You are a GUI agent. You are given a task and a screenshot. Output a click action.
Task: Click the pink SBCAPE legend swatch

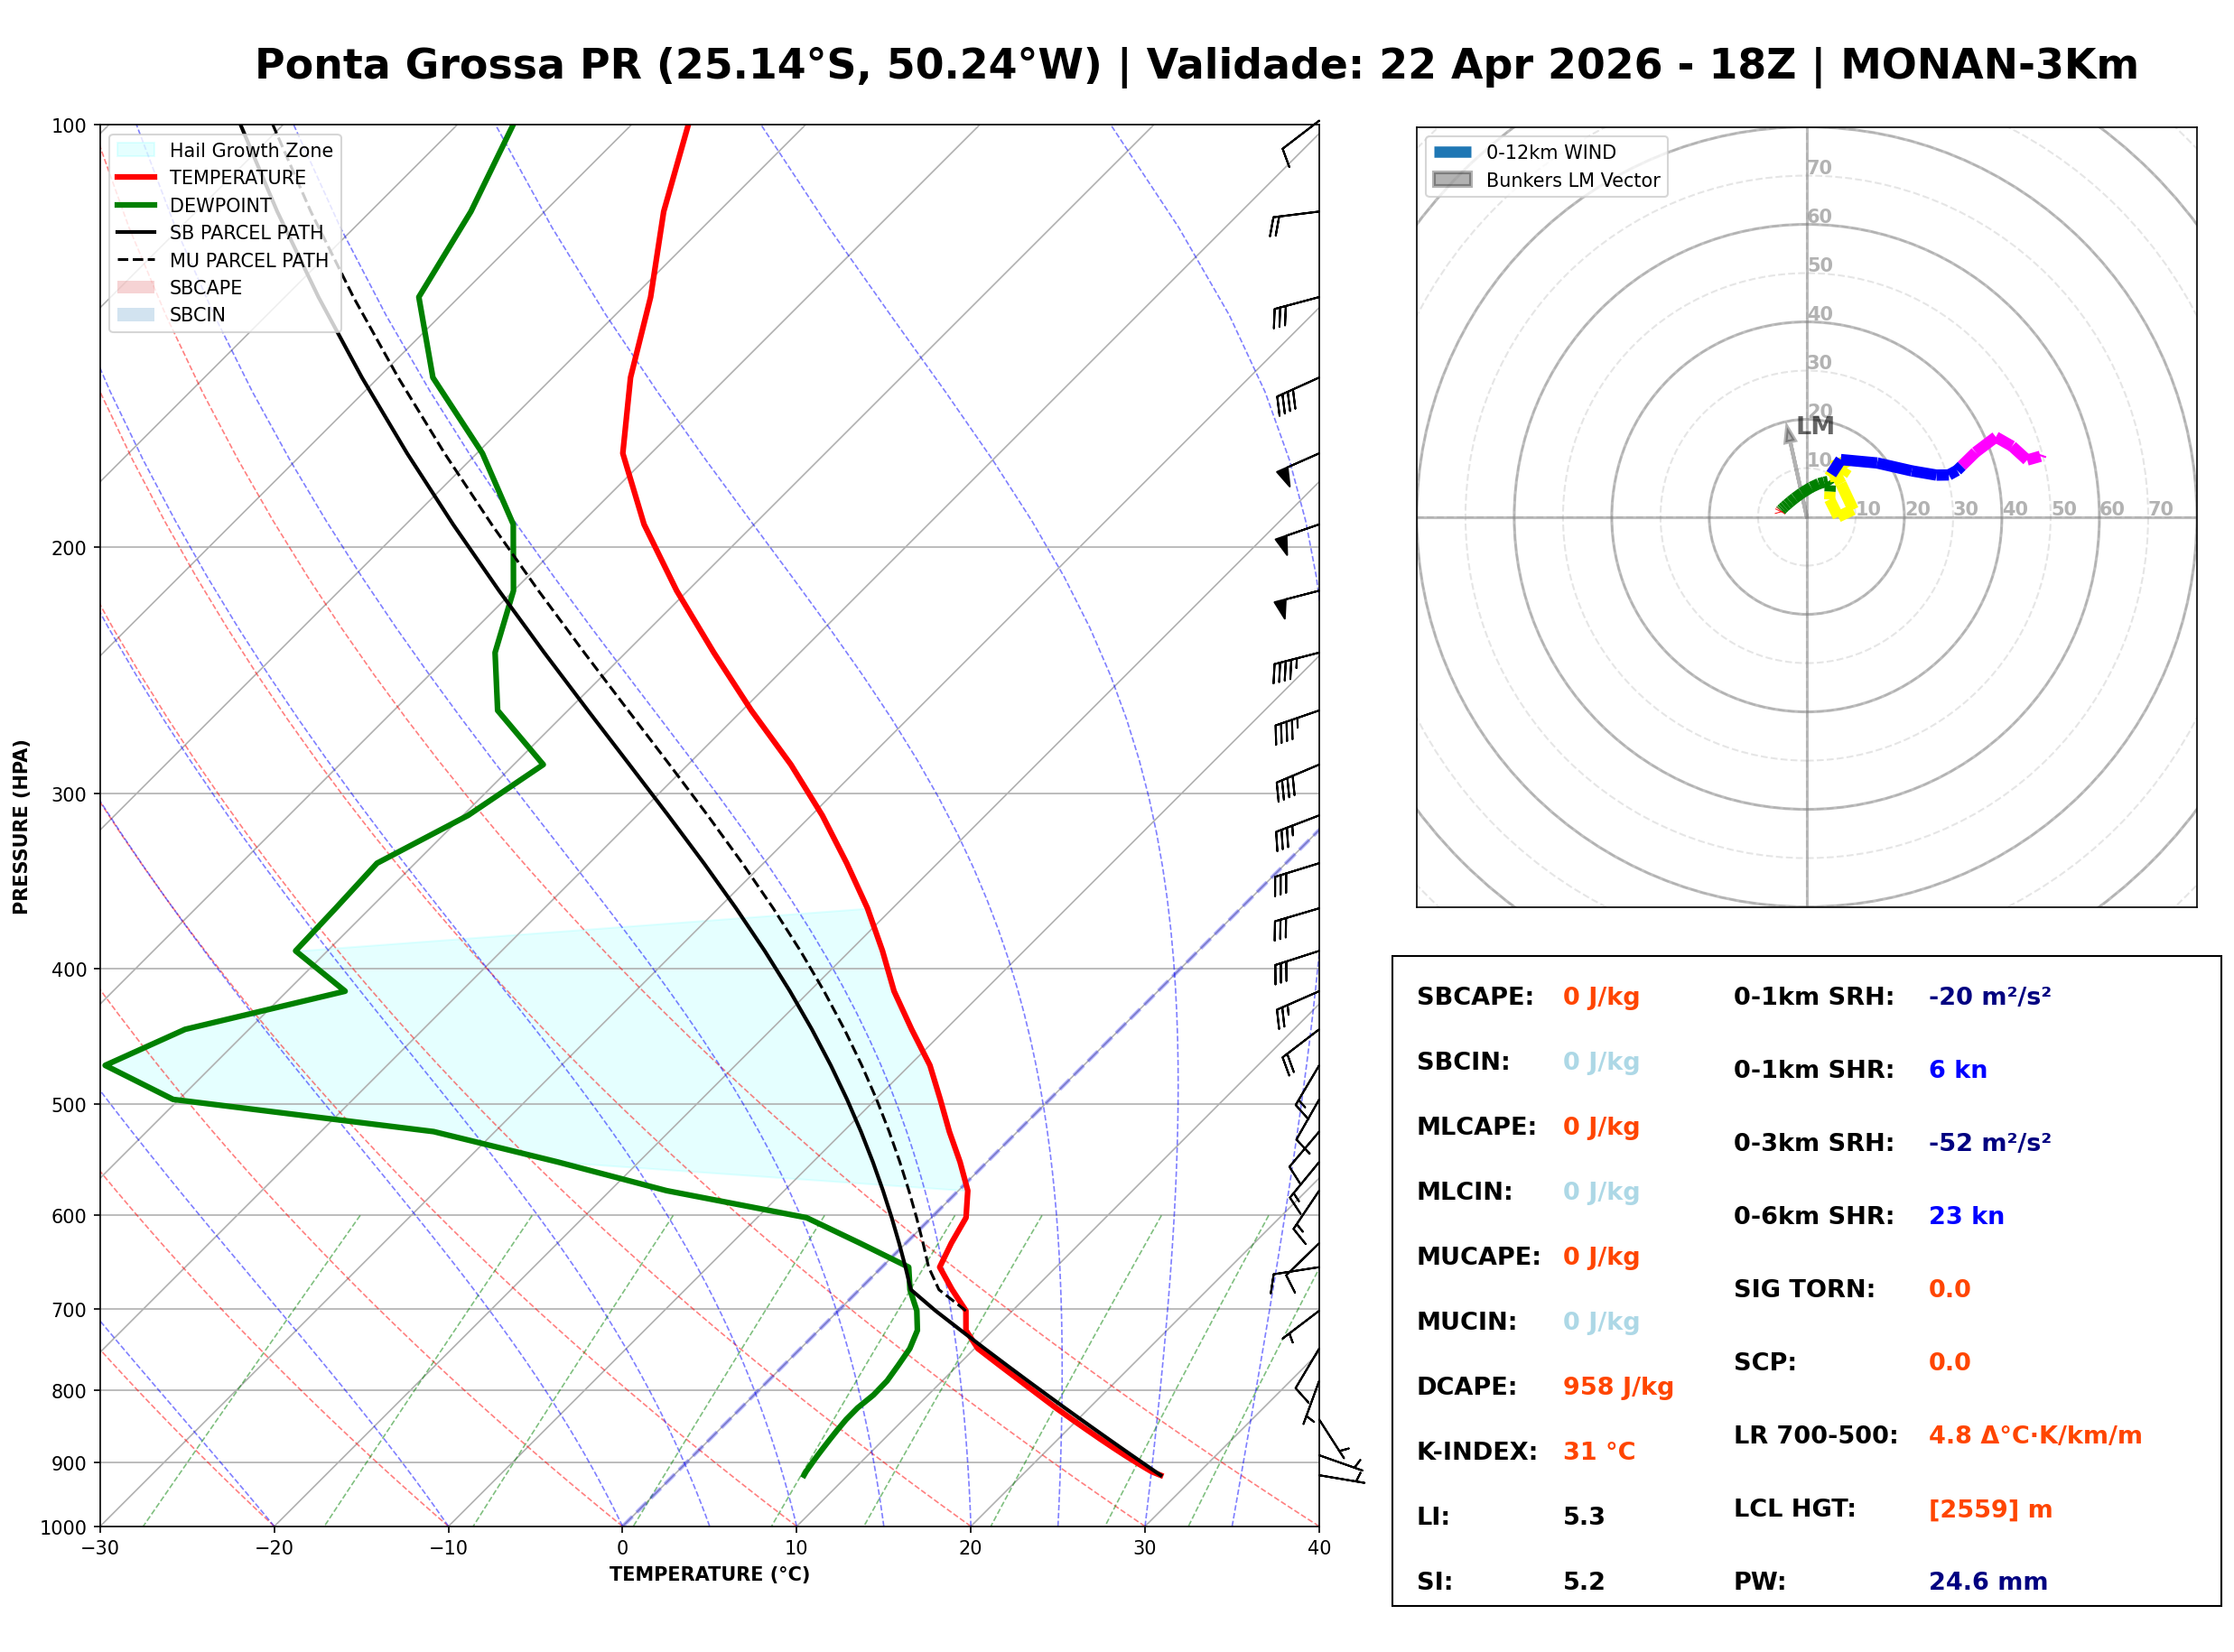coord(136,287)
